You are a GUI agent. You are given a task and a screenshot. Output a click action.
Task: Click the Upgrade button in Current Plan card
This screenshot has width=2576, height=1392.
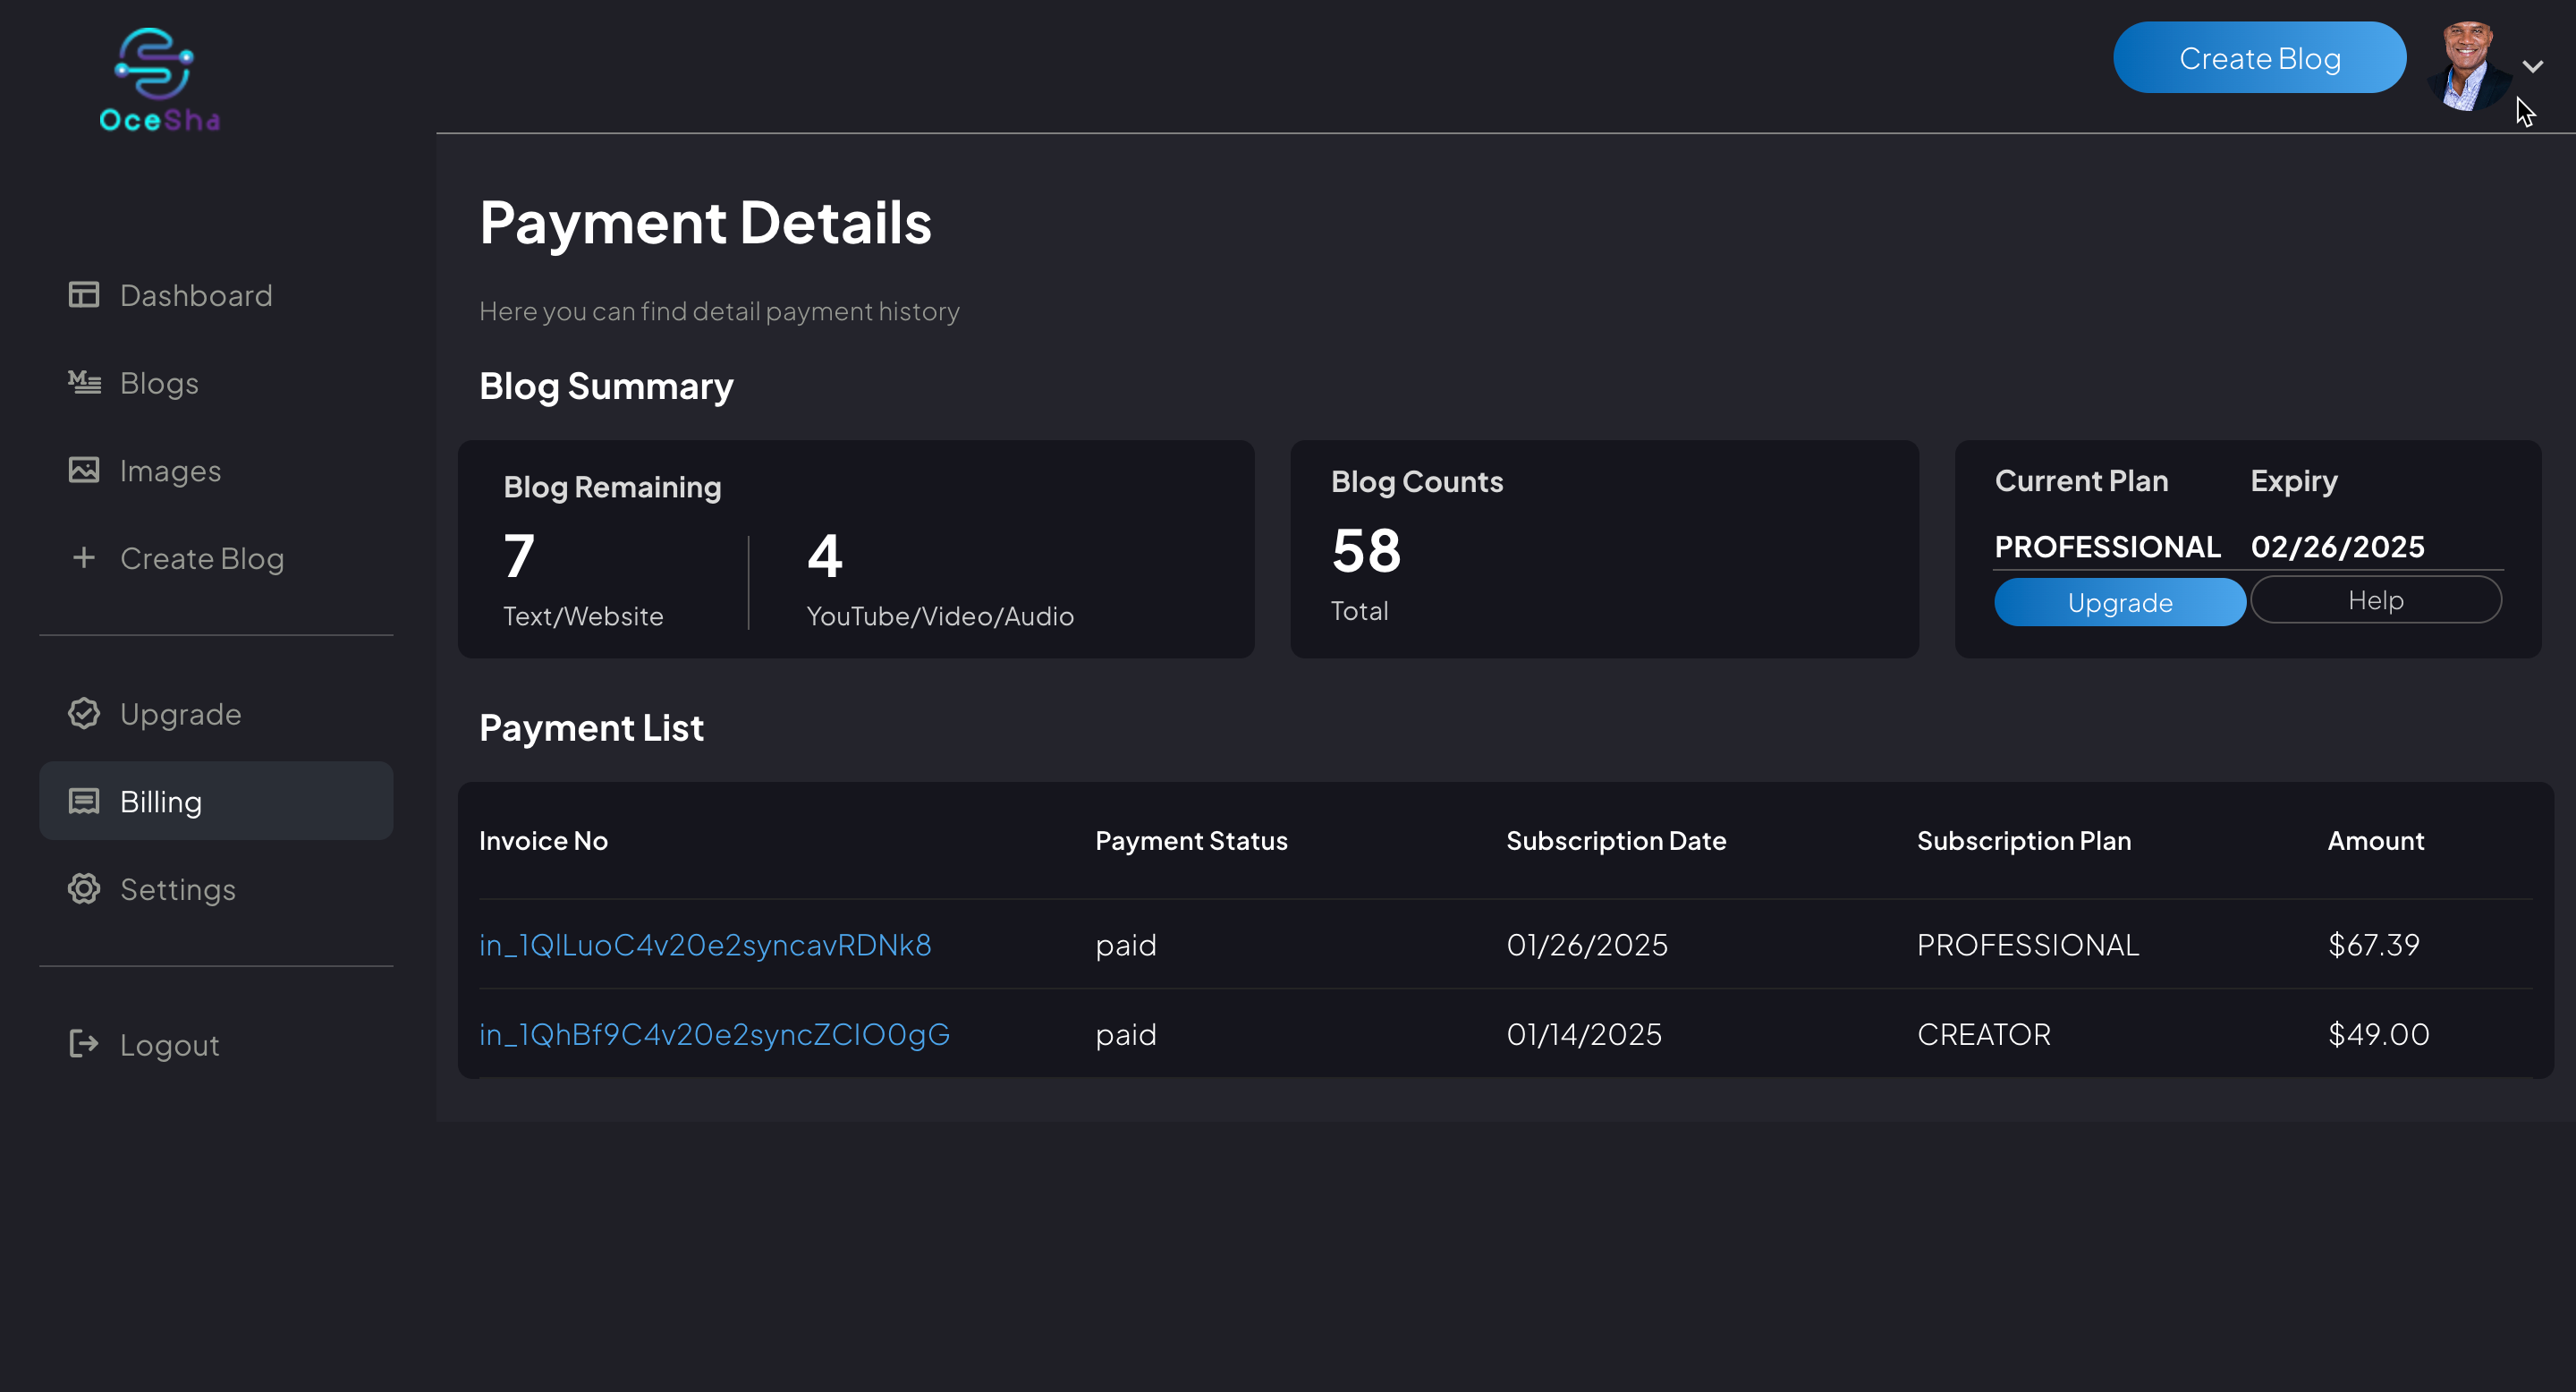point(2120,603)
